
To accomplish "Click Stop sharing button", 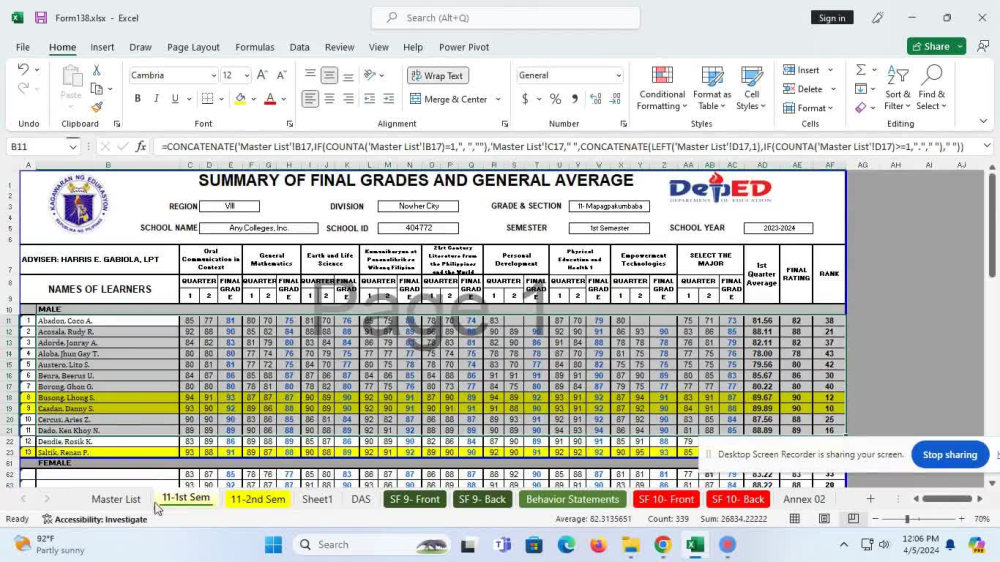I will pos(950,454).
